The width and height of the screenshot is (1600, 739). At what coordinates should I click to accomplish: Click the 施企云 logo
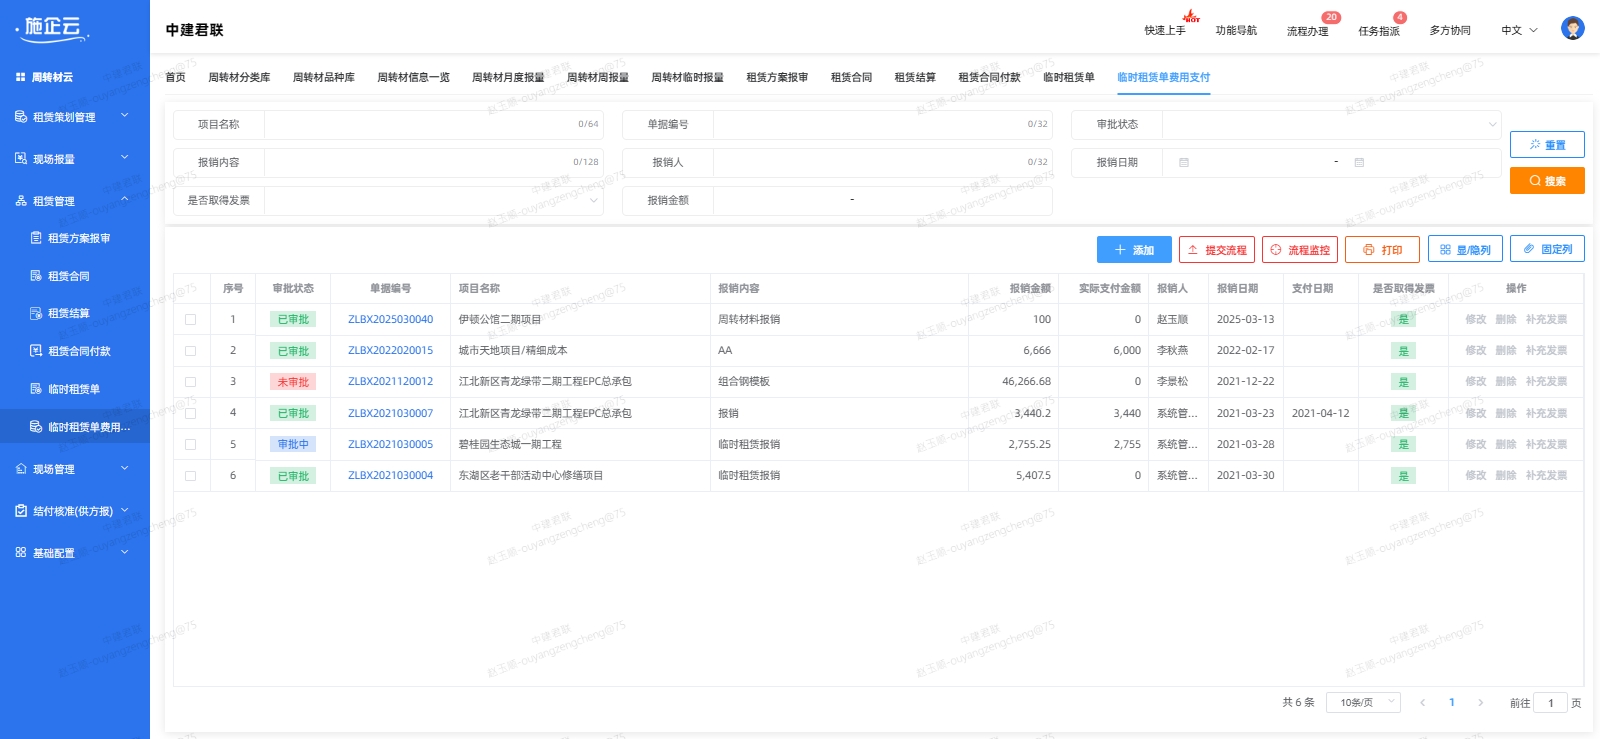pyautogui.click(x=52, y=29)
